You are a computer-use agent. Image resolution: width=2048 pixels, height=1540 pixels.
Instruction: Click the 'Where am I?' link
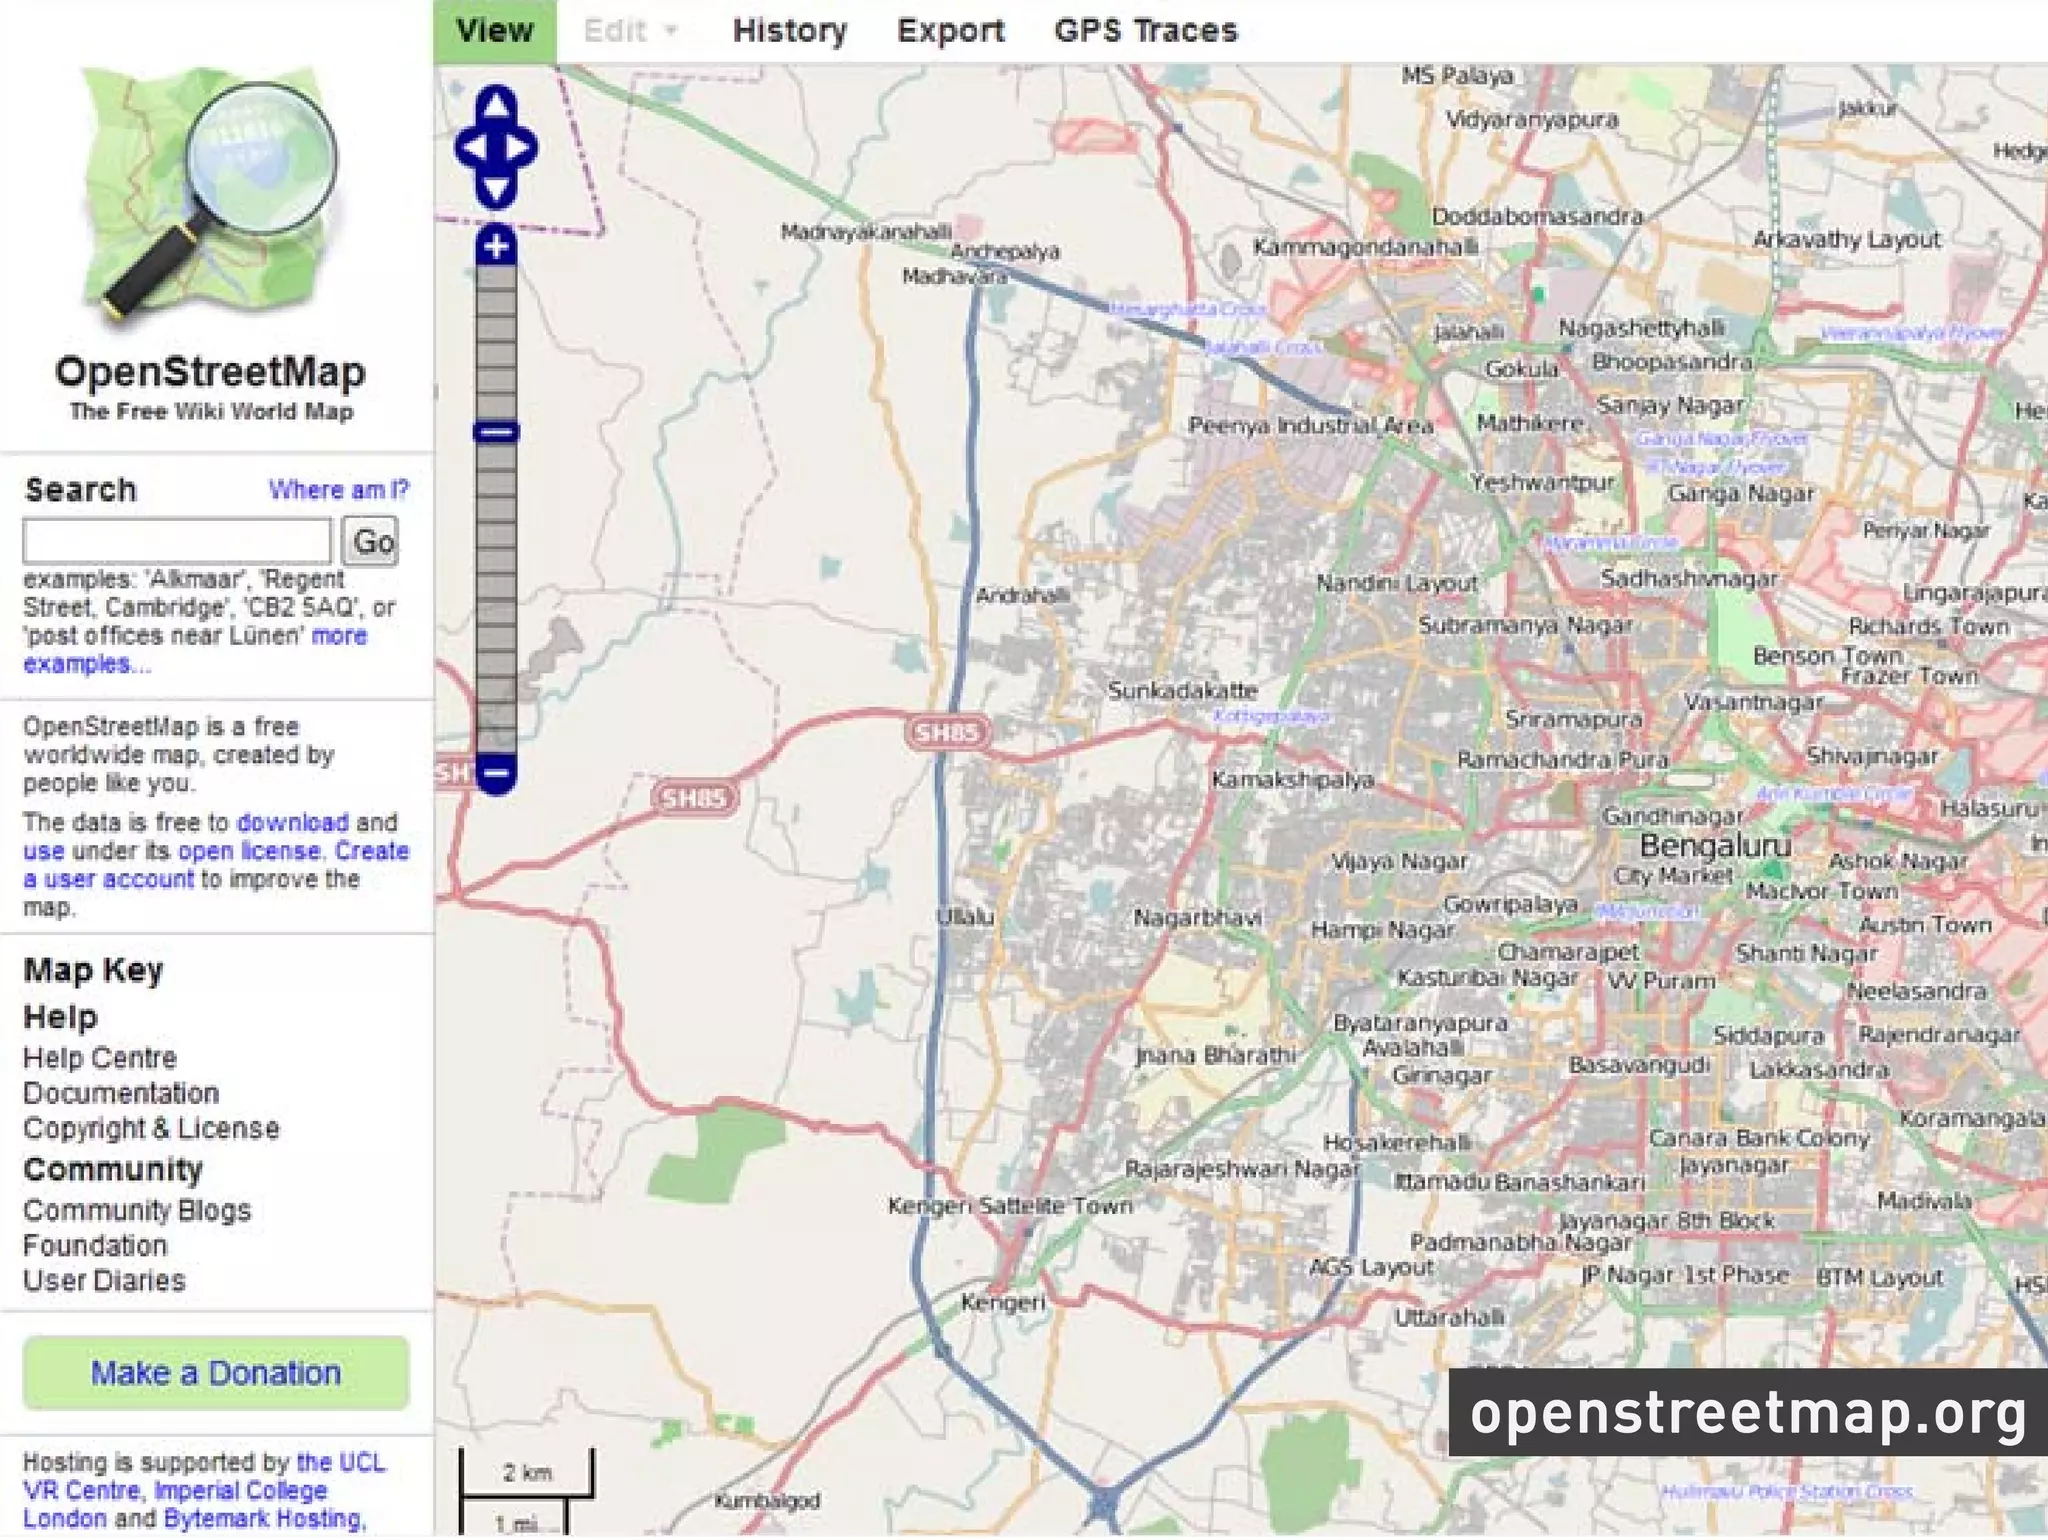(339, 490)
